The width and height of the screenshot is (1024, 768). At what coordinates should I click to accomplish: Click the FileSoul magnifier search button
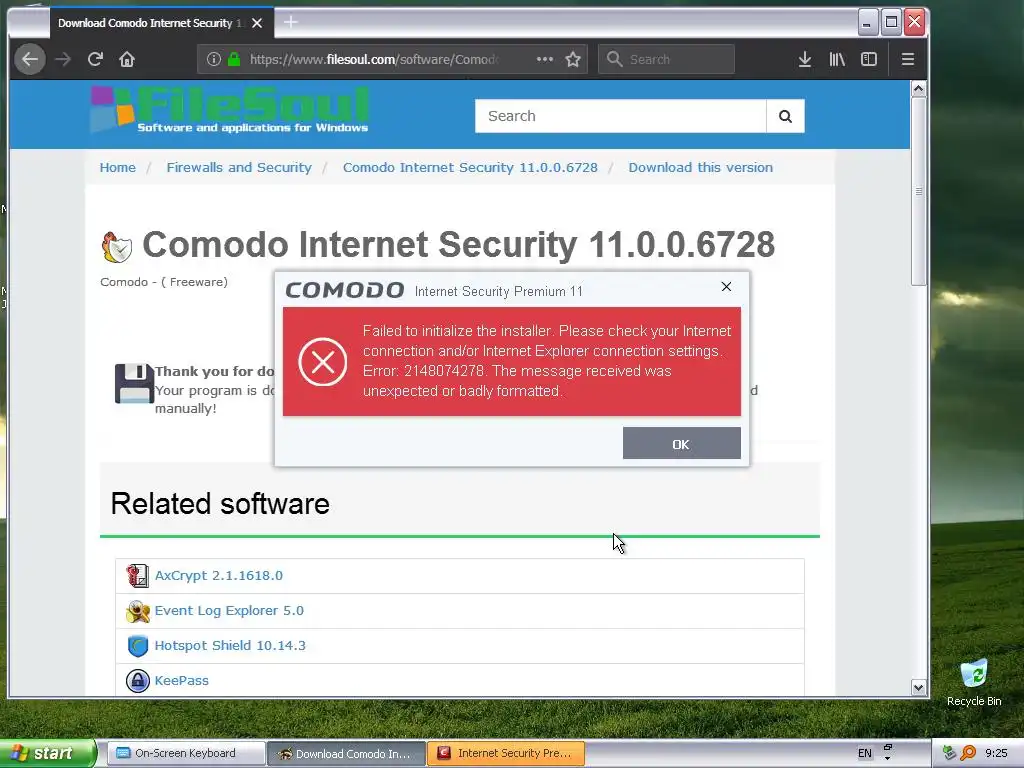pos(785,116)
